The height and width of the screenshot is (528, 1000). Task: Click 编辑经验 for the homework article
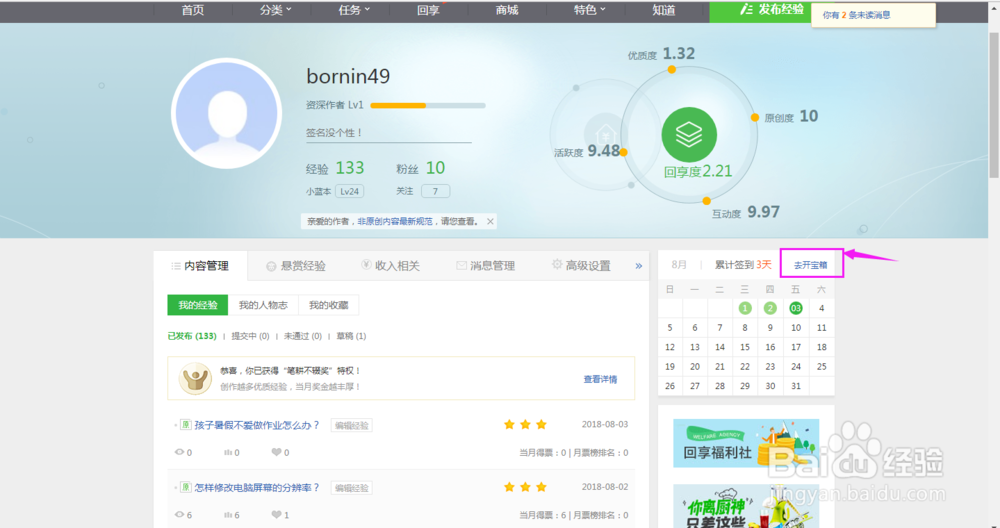coord(351,425)
